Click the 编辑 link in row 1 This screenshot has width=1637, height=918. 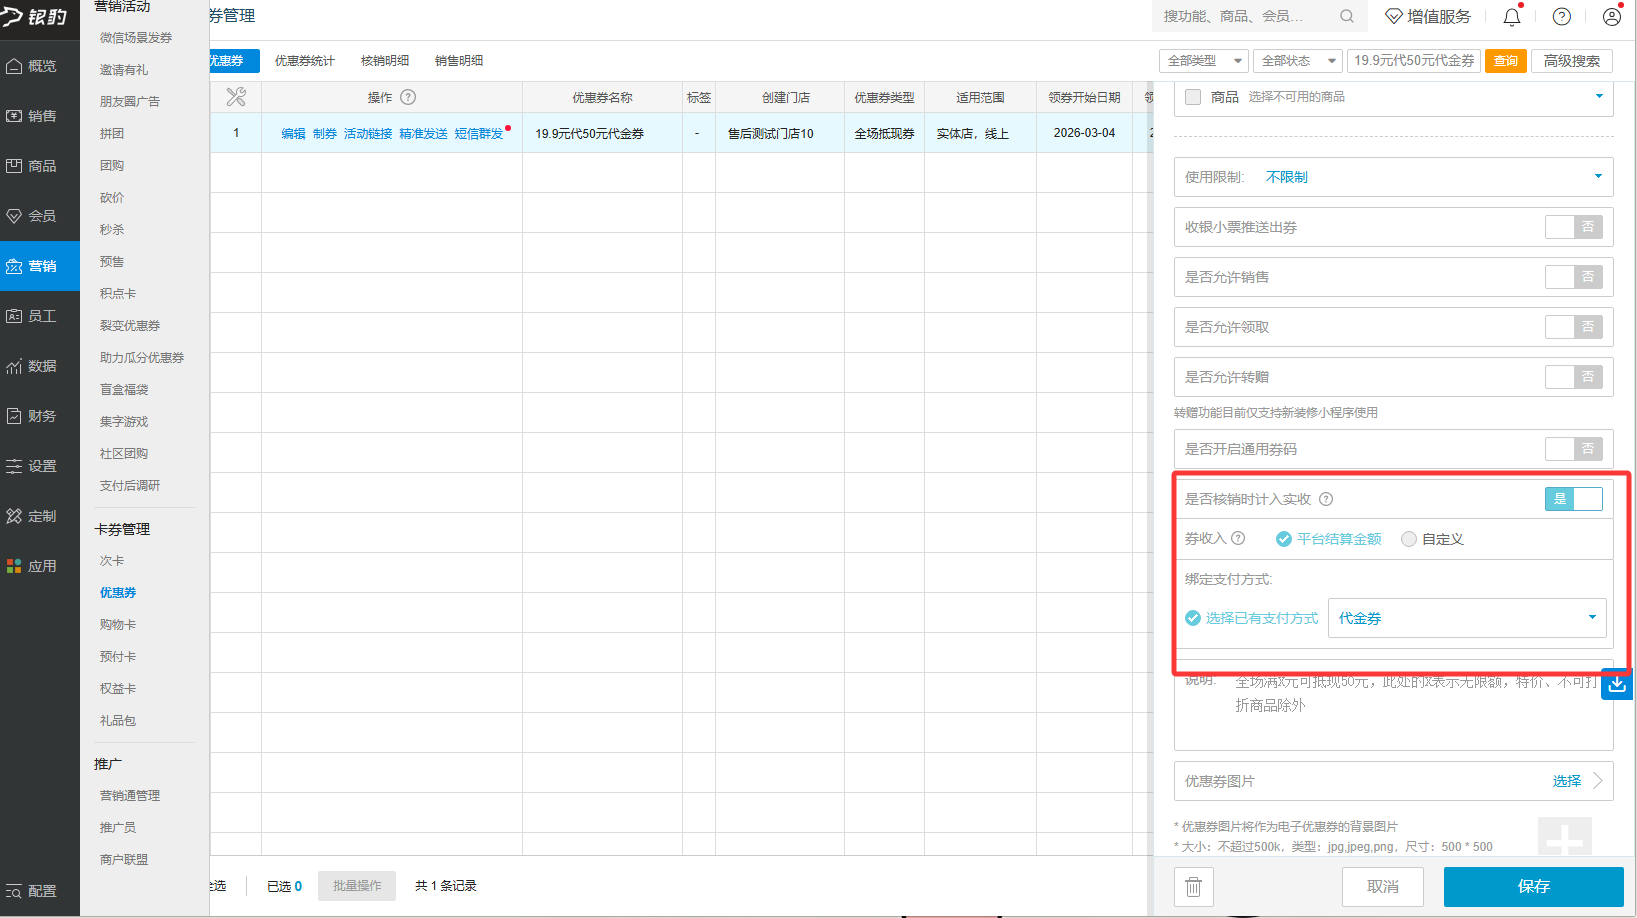pos(293,133)
